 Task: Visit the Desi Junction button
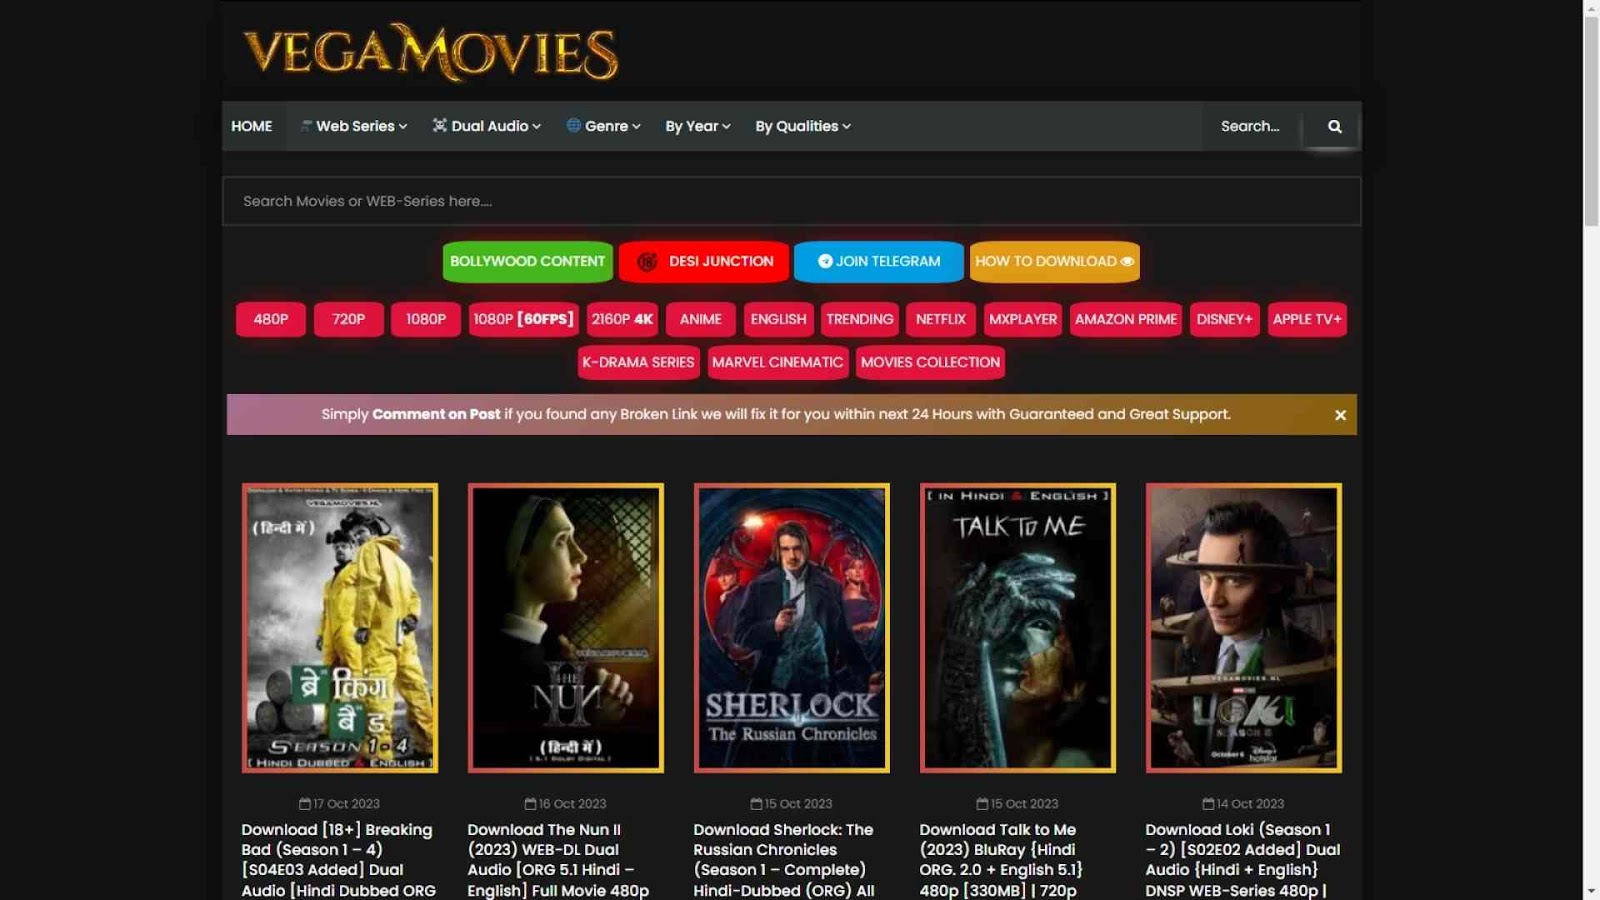(704, 261)
